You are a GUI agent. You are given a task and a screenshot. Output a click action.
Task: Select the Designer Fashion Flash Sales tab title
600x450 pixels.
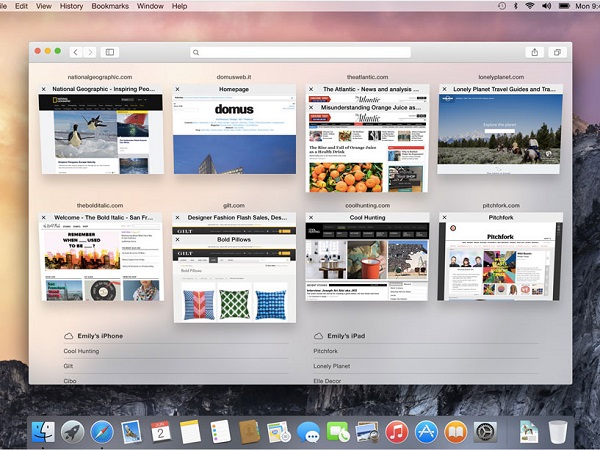237,217
